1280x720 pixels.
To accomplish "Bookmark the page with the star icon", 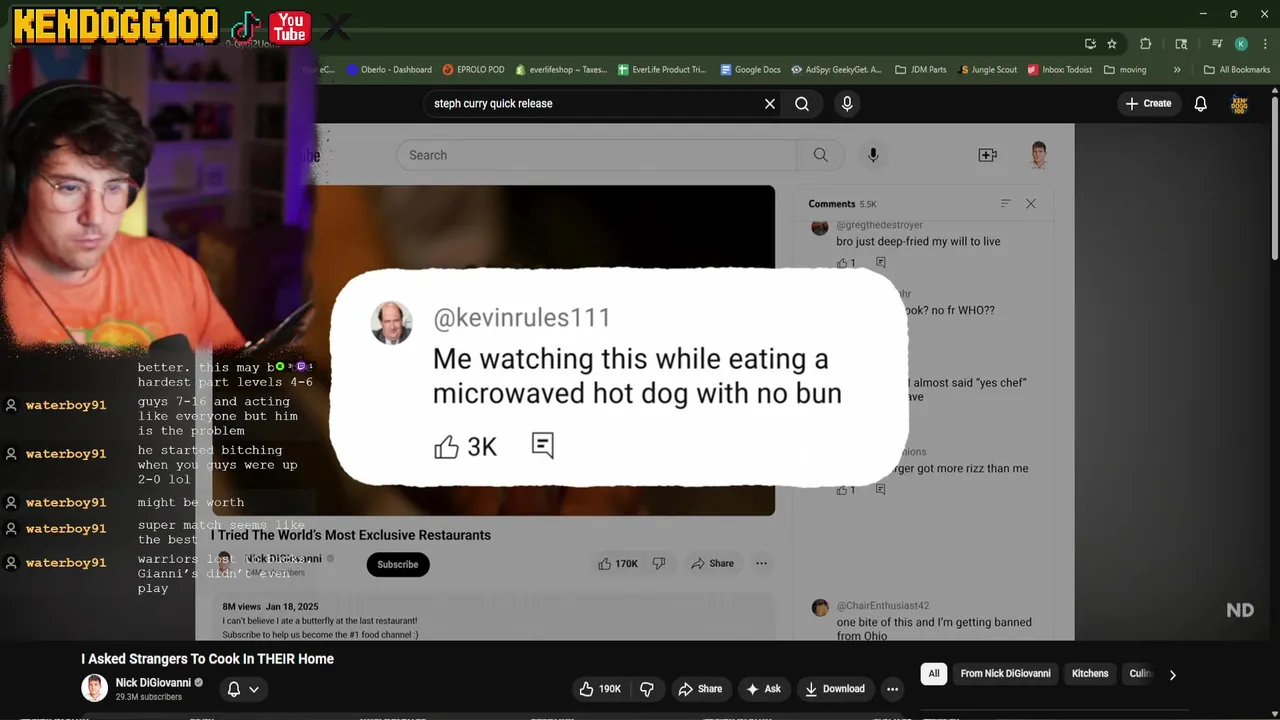I will tap(1112, 44).
